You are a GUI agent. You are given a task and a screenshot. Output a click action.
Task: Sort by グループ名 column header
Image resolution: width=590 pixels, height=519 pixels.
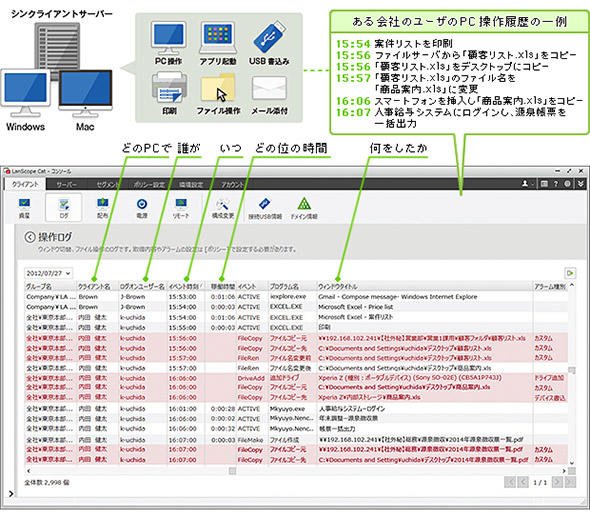point(50,286)
